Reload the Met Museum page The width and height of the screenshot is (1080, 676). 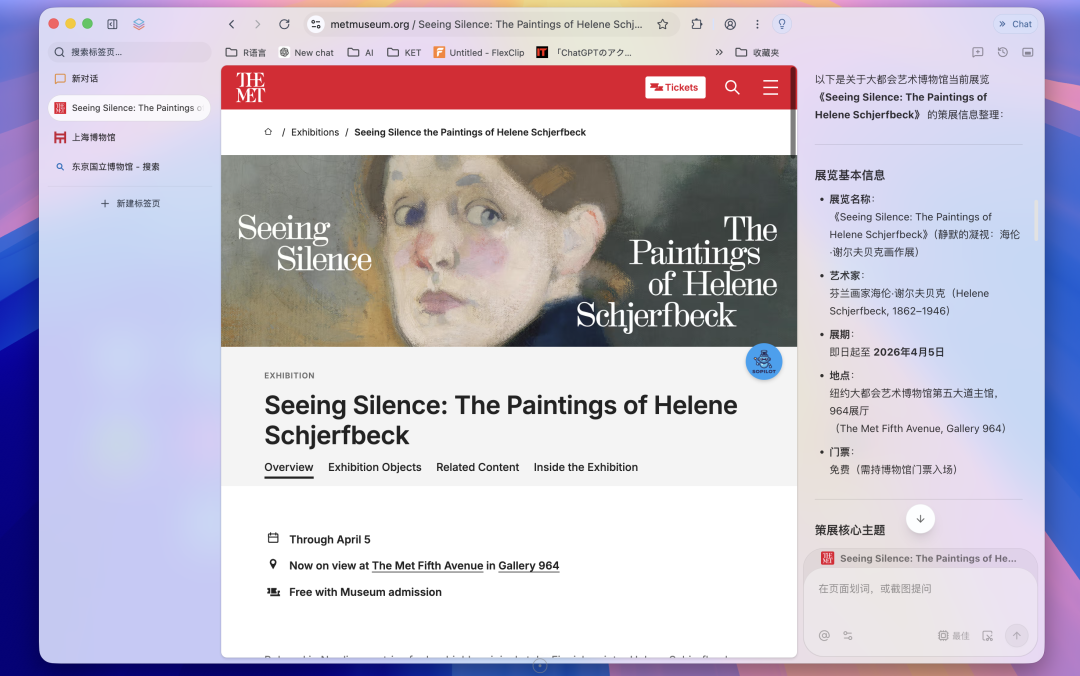pos(284,24)
